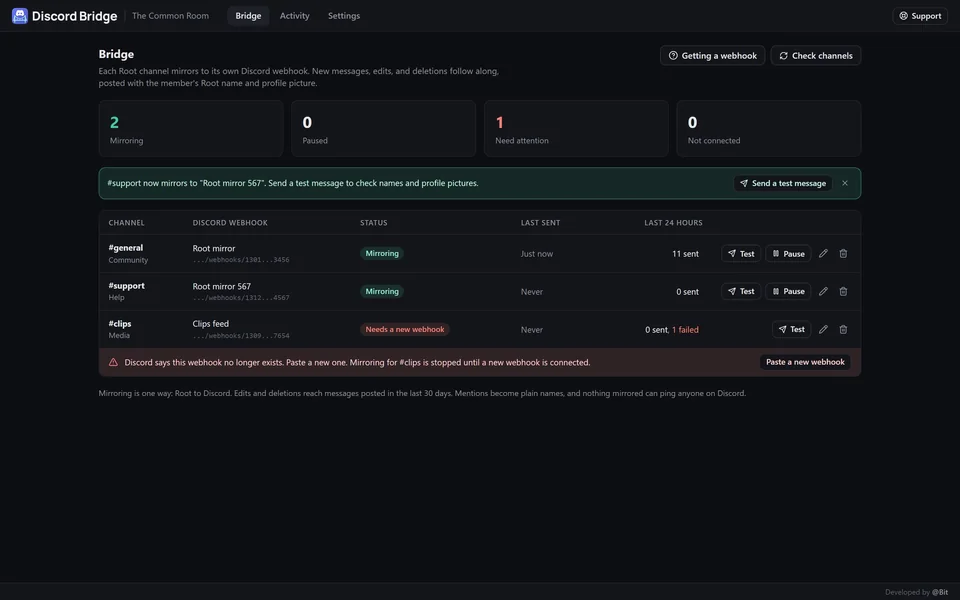Viewport: 960px width, 600px height.
Task: Click The Common Room community name
Action: pyautogui.click(x=170, y=16)
